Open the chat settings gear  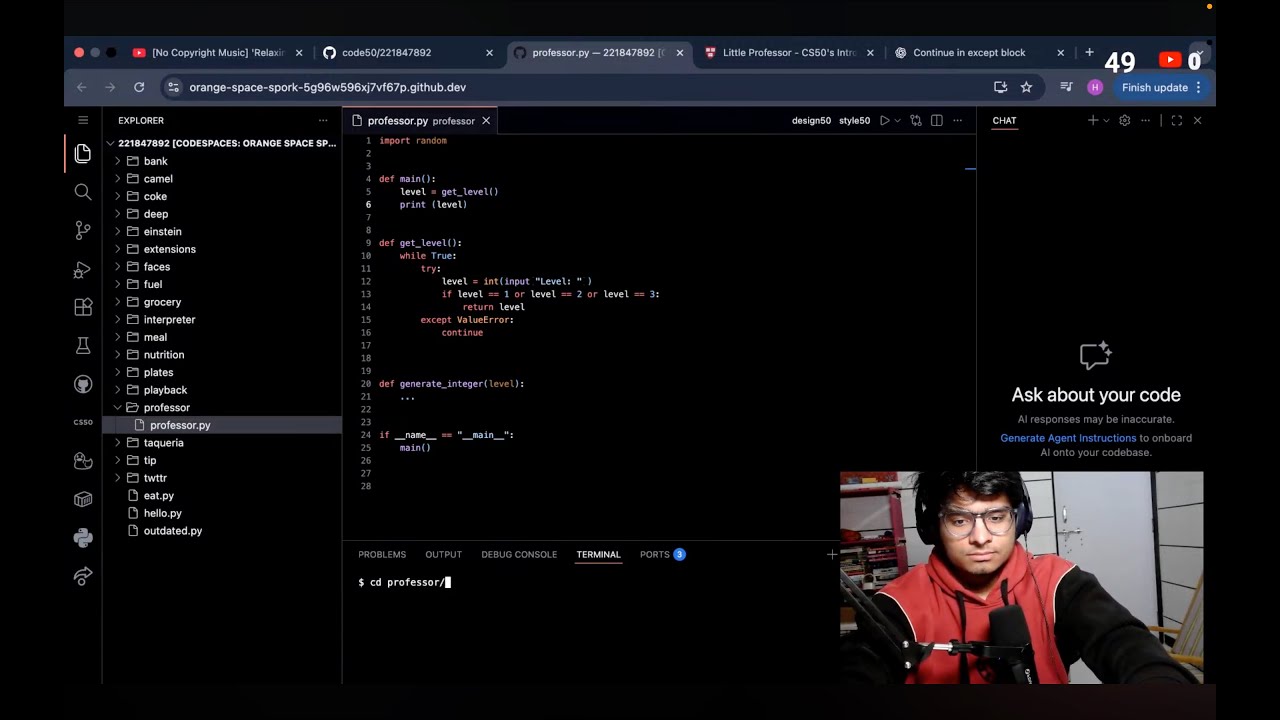(x=1124, y=120)
